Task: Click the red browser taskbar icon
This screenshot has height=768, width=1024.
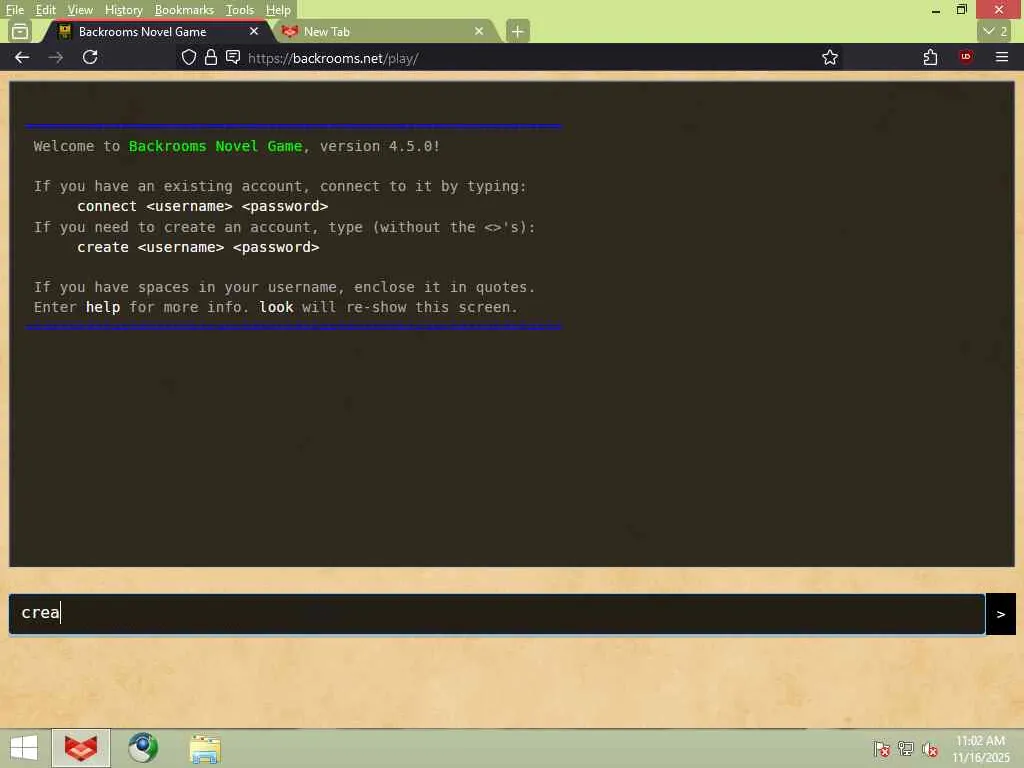Action: (x=81, y=748)
